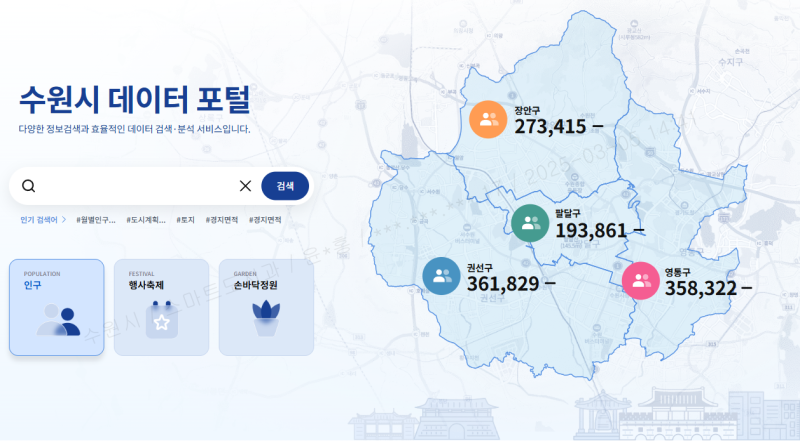Select the orange 장안구 people icon
800x441 pixels.
(488, 120)
